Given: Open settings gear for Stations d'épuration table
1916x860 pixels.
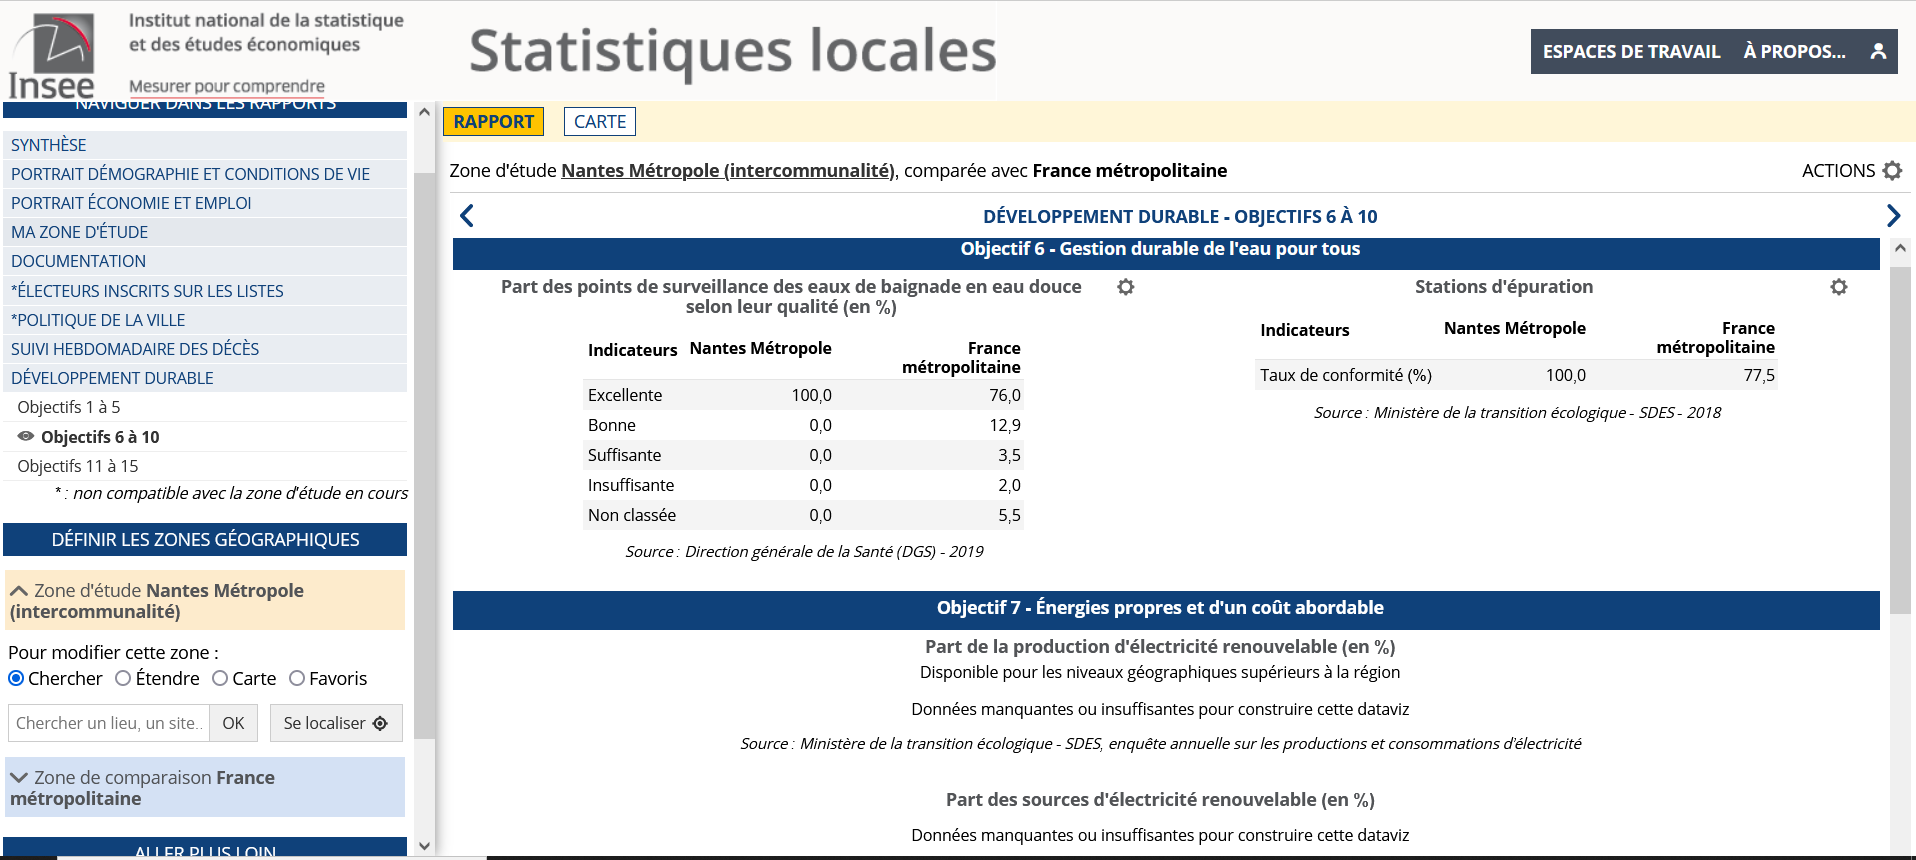Looking at the screenshot, I should (x=1838, y=288).
